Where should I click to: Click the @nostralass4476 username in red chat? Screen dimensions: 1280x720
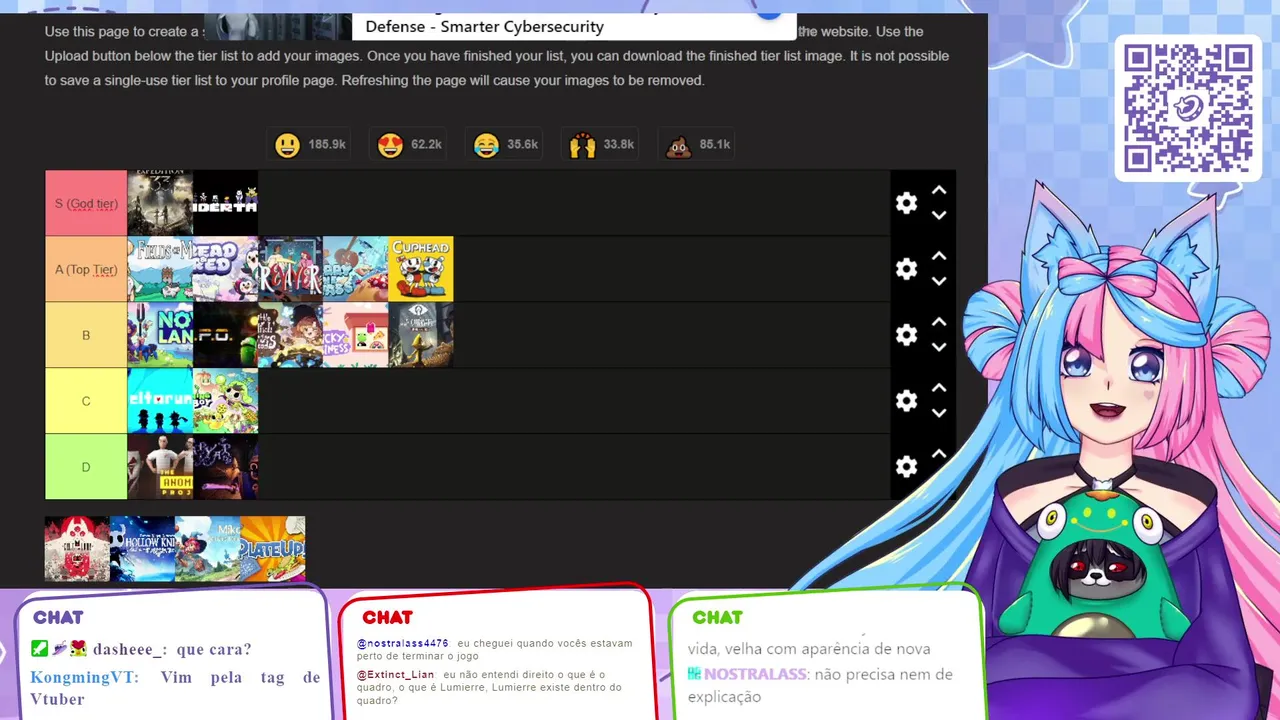pos(403,643)
